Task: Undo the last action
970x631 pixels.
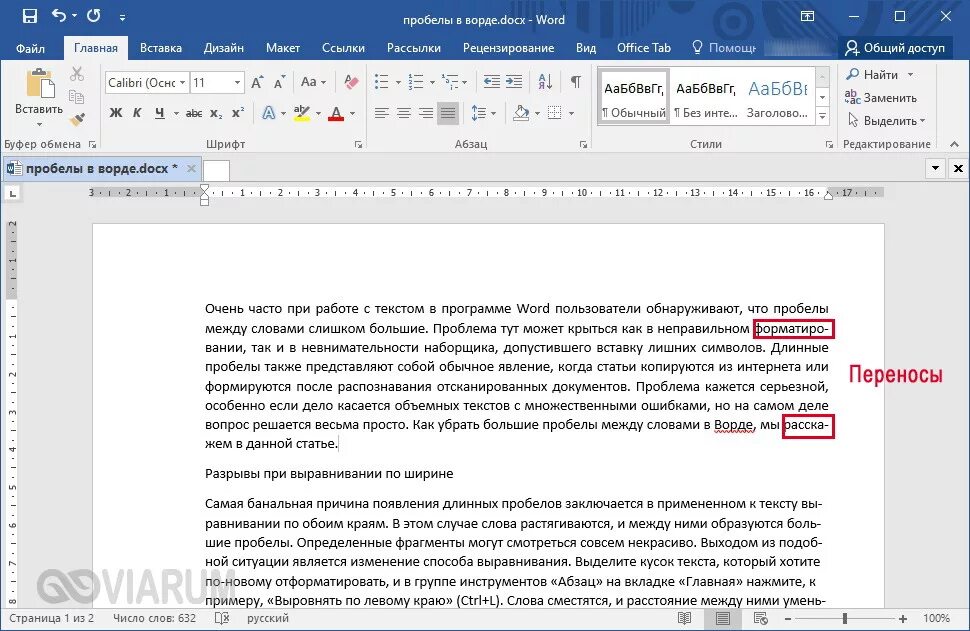Action: (x=59, y=15)
